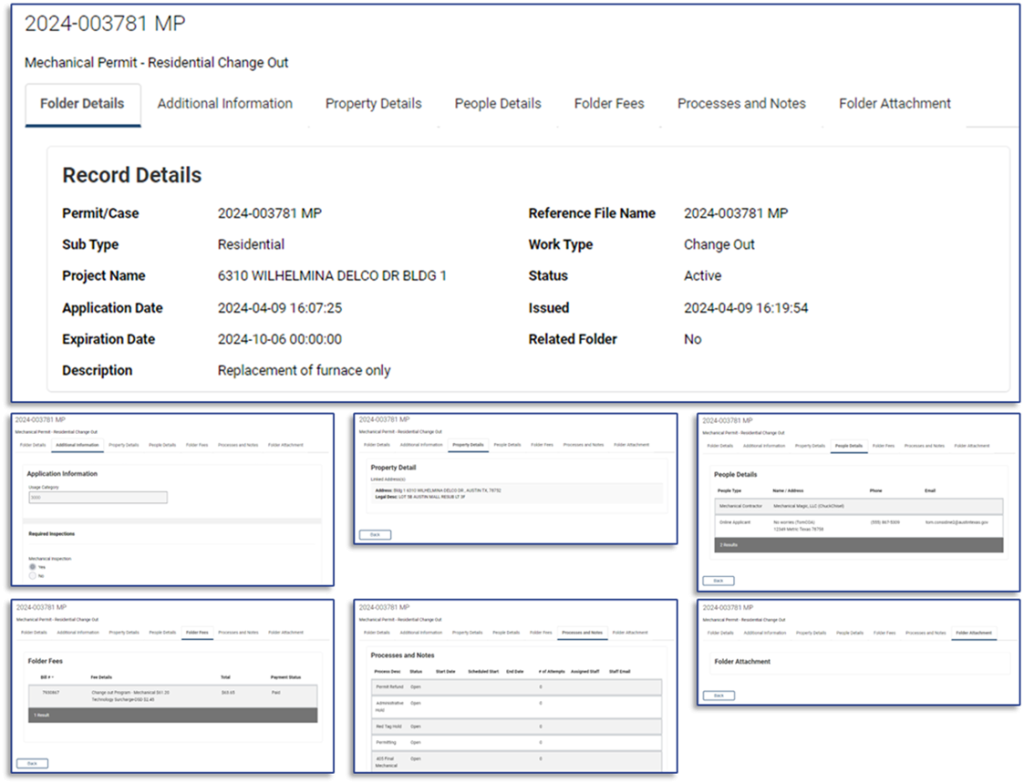This screenshot has width=1024, height=784.
Task: Click Back on the Property Detail panel
Action: [x=375, y=535]
